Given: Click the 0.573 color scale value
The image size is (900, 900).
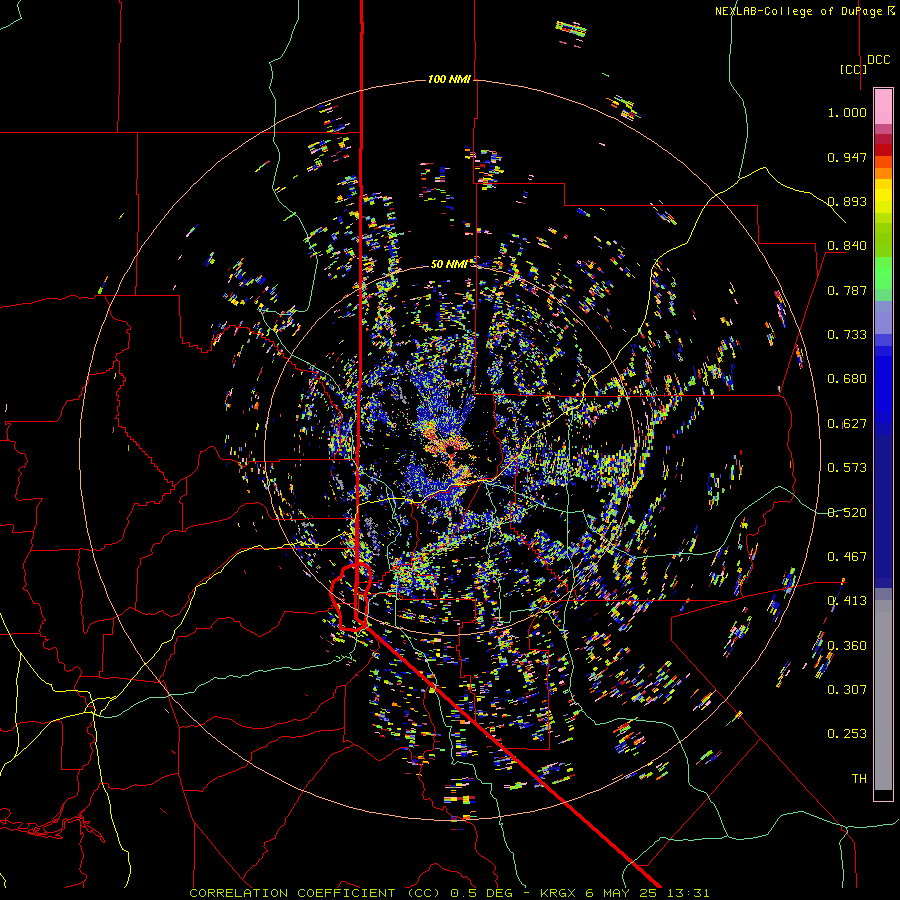Looking at the screenshot, I should pyautogui.click(x=847, y=468).
